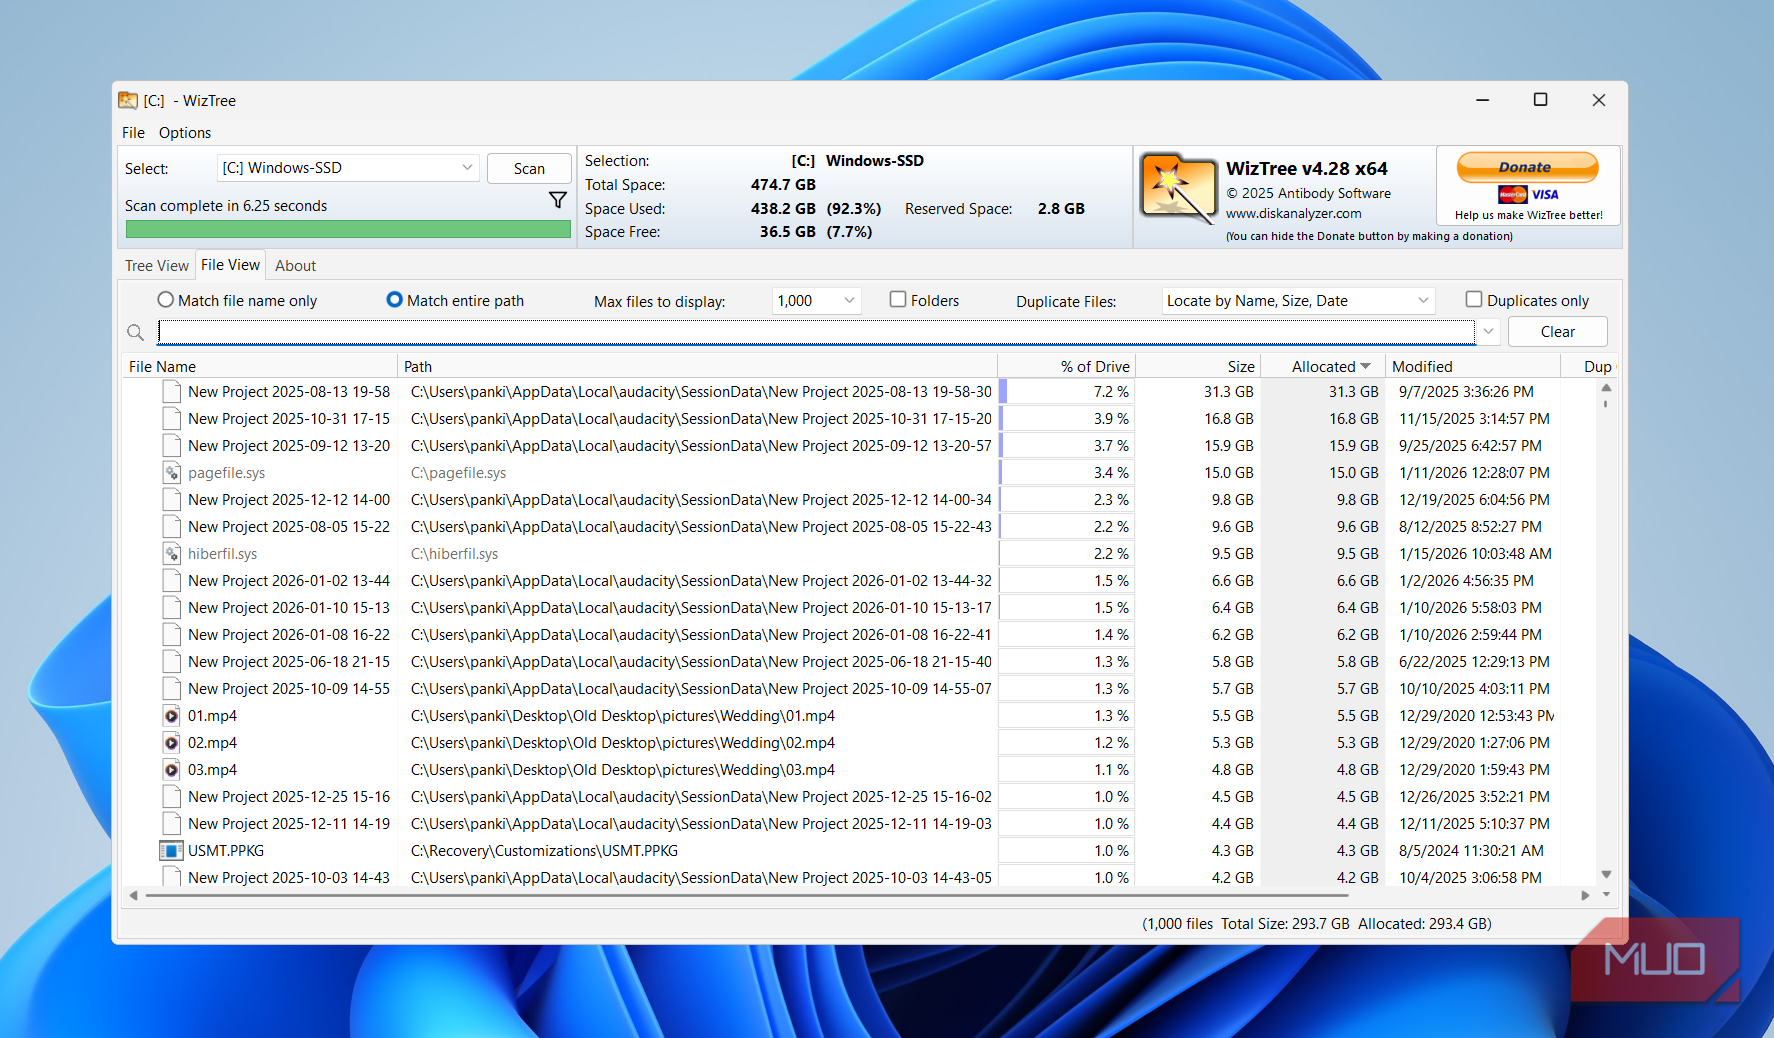The height and width of the screenshot is (1038, 1774).
Task: Click the credit card logos under Donate
Action: click(x=1528, y=195)
